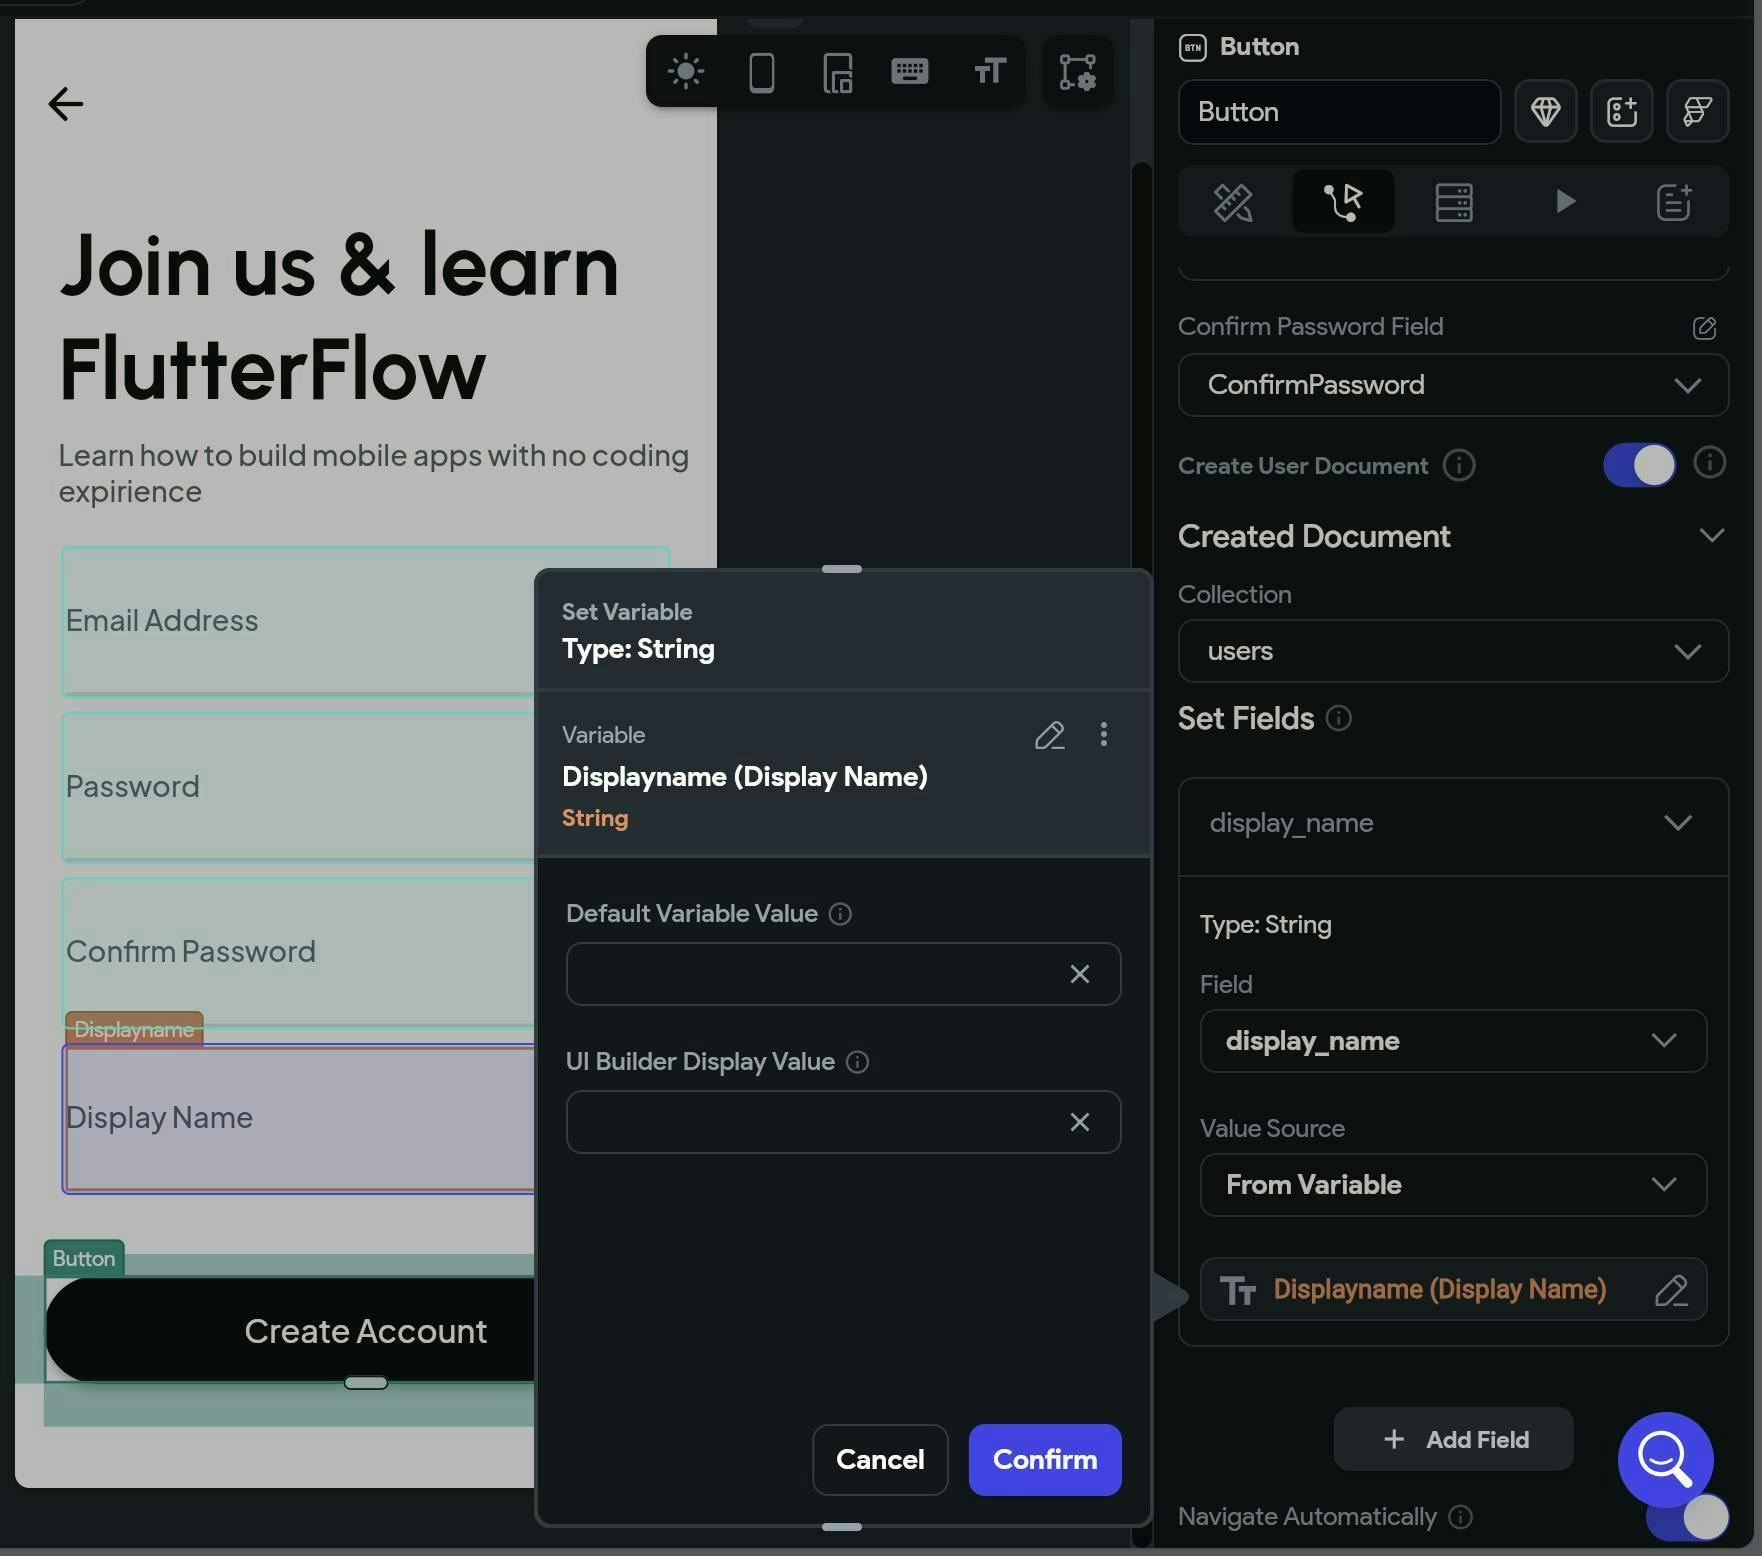The height and width of the screenshot is (1556, 1762).
Task: Toggle Create User Document switch
Action: (1640, 465)
